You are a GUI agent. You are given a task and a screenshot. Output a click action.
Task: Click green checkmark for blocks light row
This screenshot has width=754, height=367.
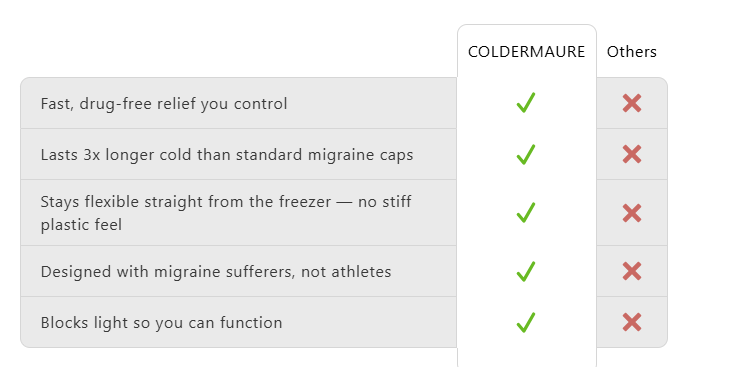pyautogui.click(x=526, y=322)
